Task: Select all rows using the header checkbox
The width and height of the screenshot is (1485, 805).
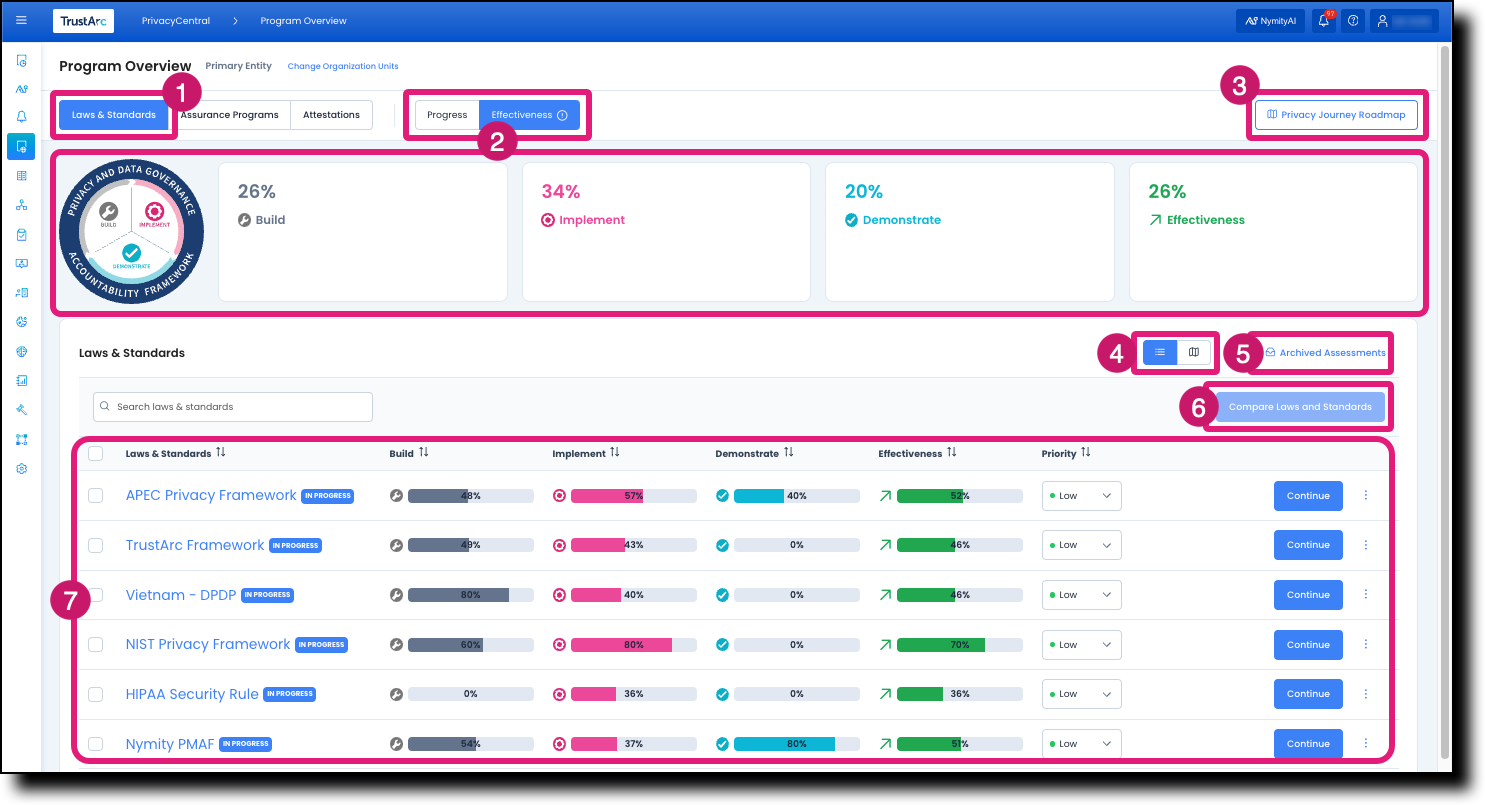Action: 96,453
